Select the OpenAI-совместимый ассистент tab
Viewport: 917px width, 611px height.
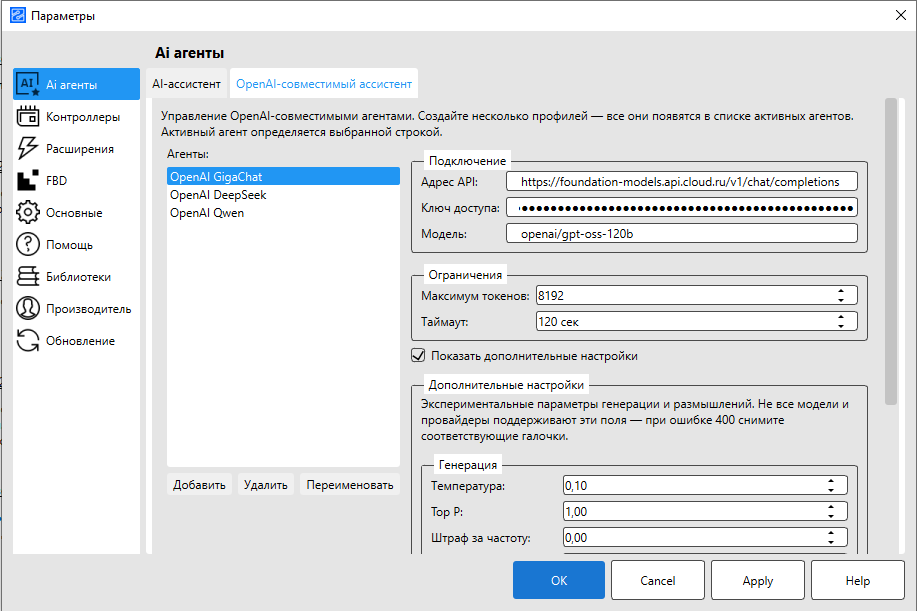[x=324, y=84]
